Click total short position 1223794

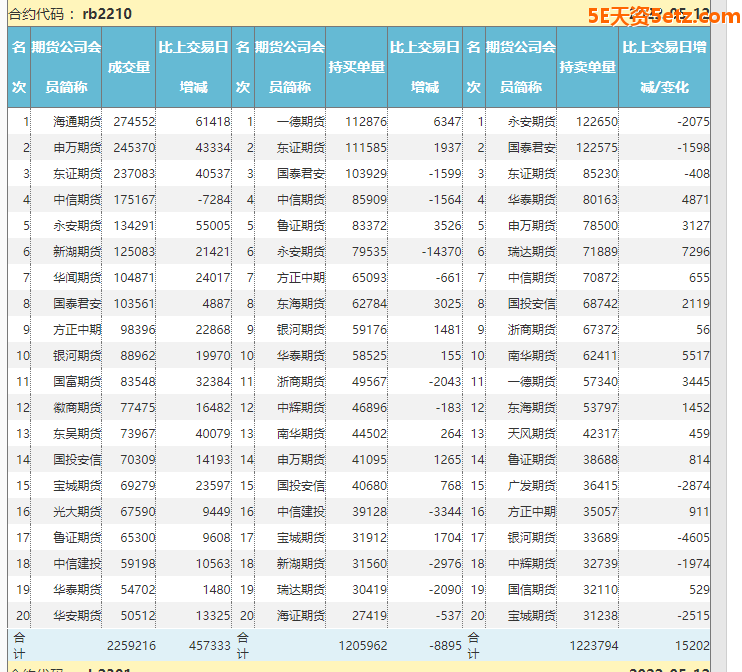[x=594, y=646]
